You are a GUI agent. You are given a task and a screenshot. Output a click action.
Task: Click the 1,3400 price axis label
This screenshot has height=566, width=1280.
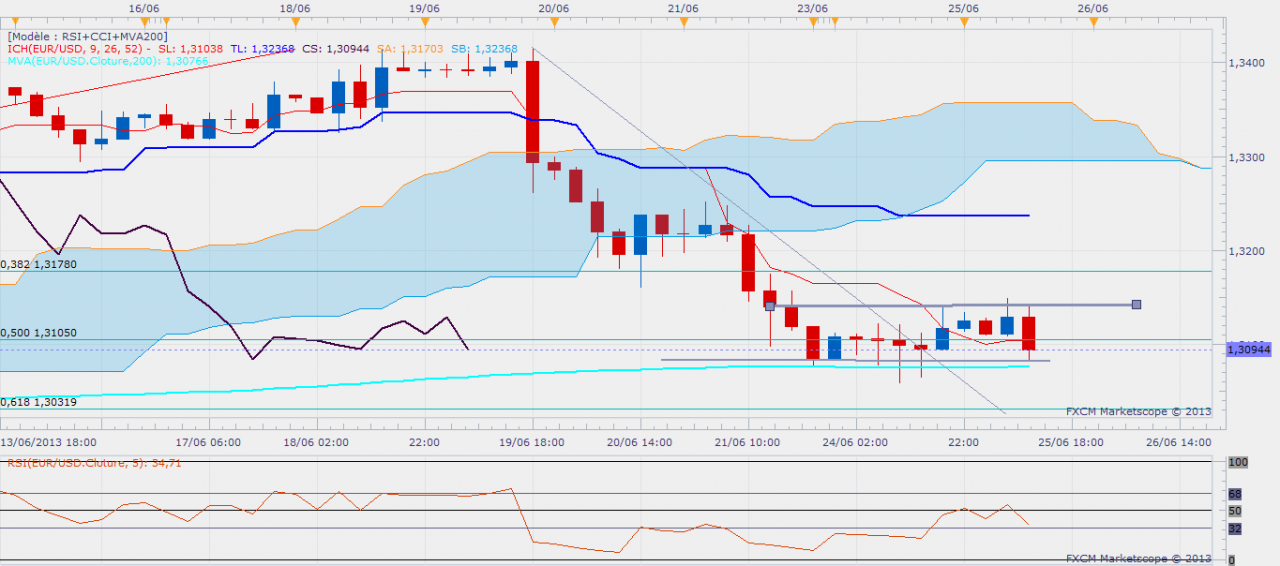click(x=1245, y=63)
